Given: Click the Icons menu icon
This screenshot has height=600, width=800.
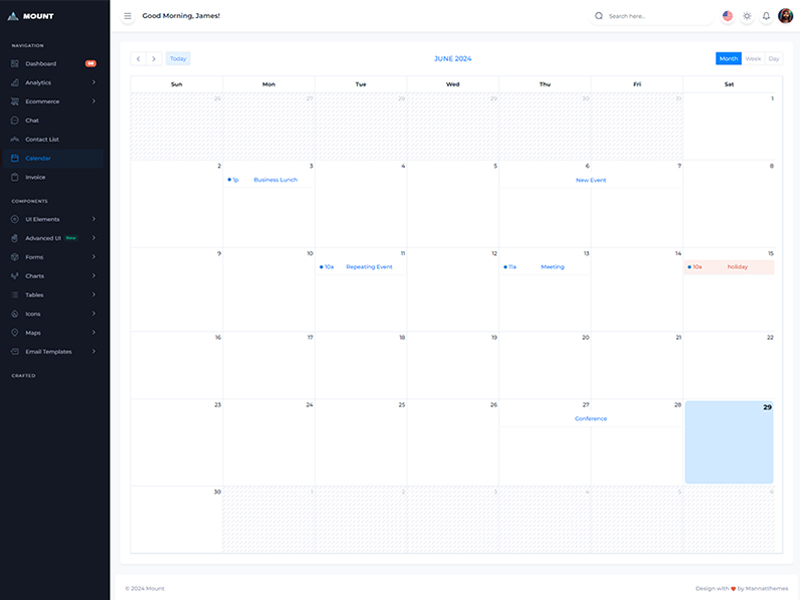Looking at the screenshot, I should pos(15,314).
